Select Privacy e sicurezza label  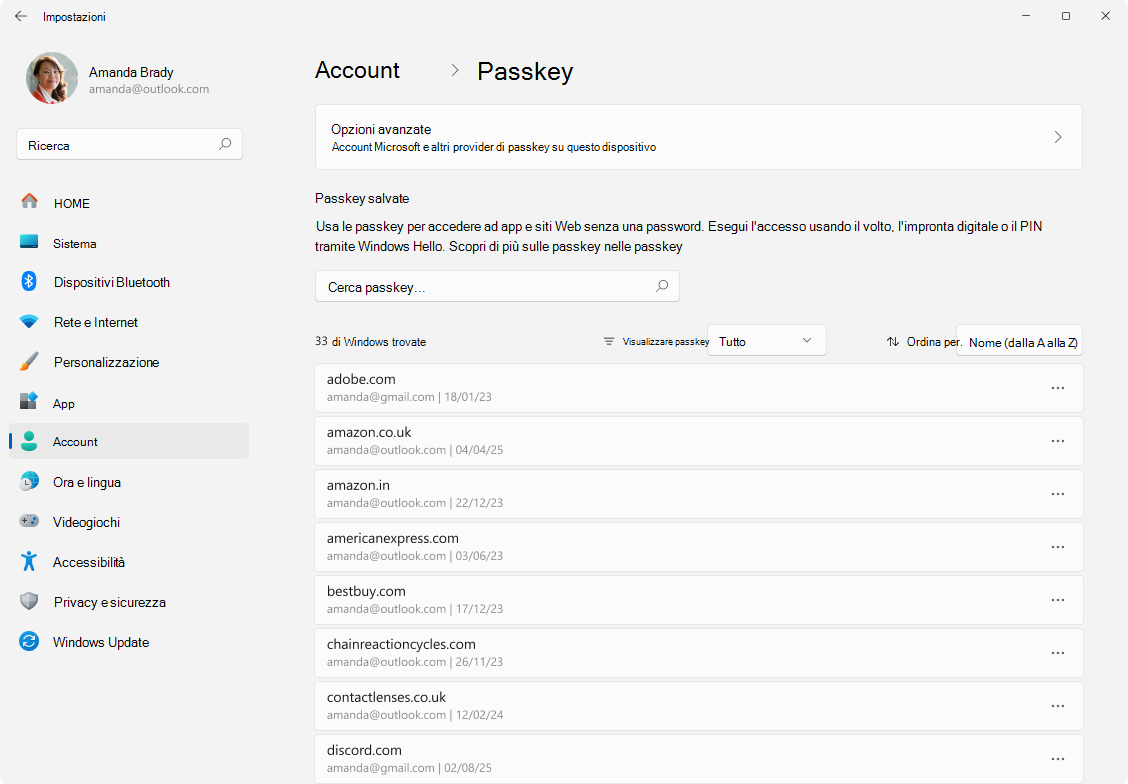coord(109,602)
